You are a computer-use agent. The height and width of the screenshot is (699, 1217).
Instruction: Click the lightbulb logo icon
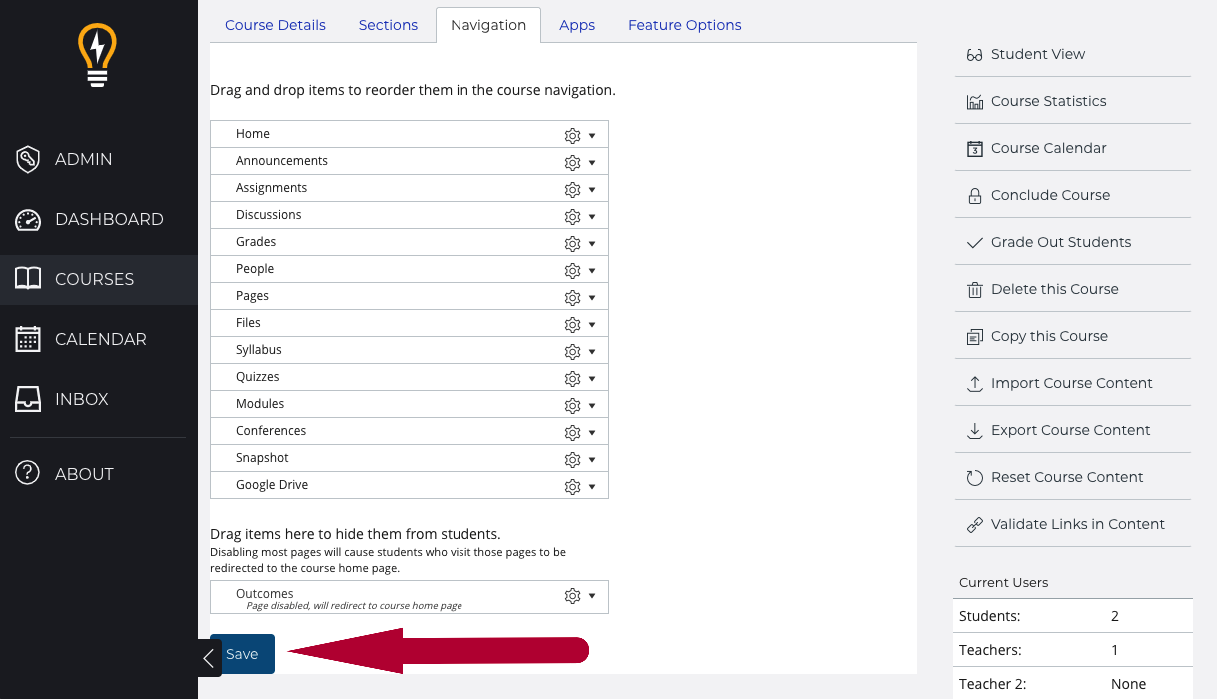(97, 55)
